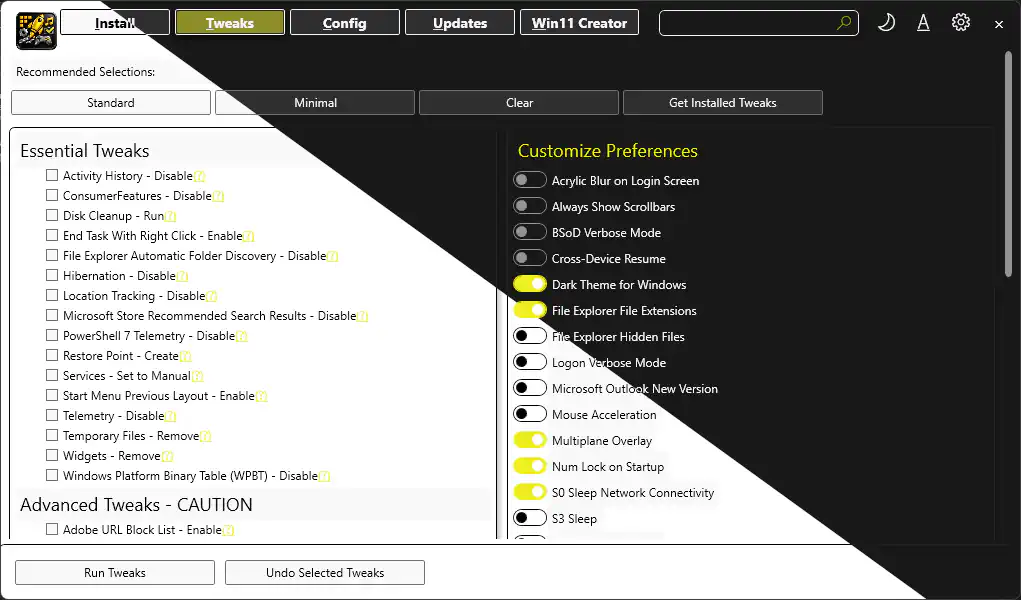1021x600 pixels.
Task: Open the Win11 Creator tab
Action: coord(579,23)
